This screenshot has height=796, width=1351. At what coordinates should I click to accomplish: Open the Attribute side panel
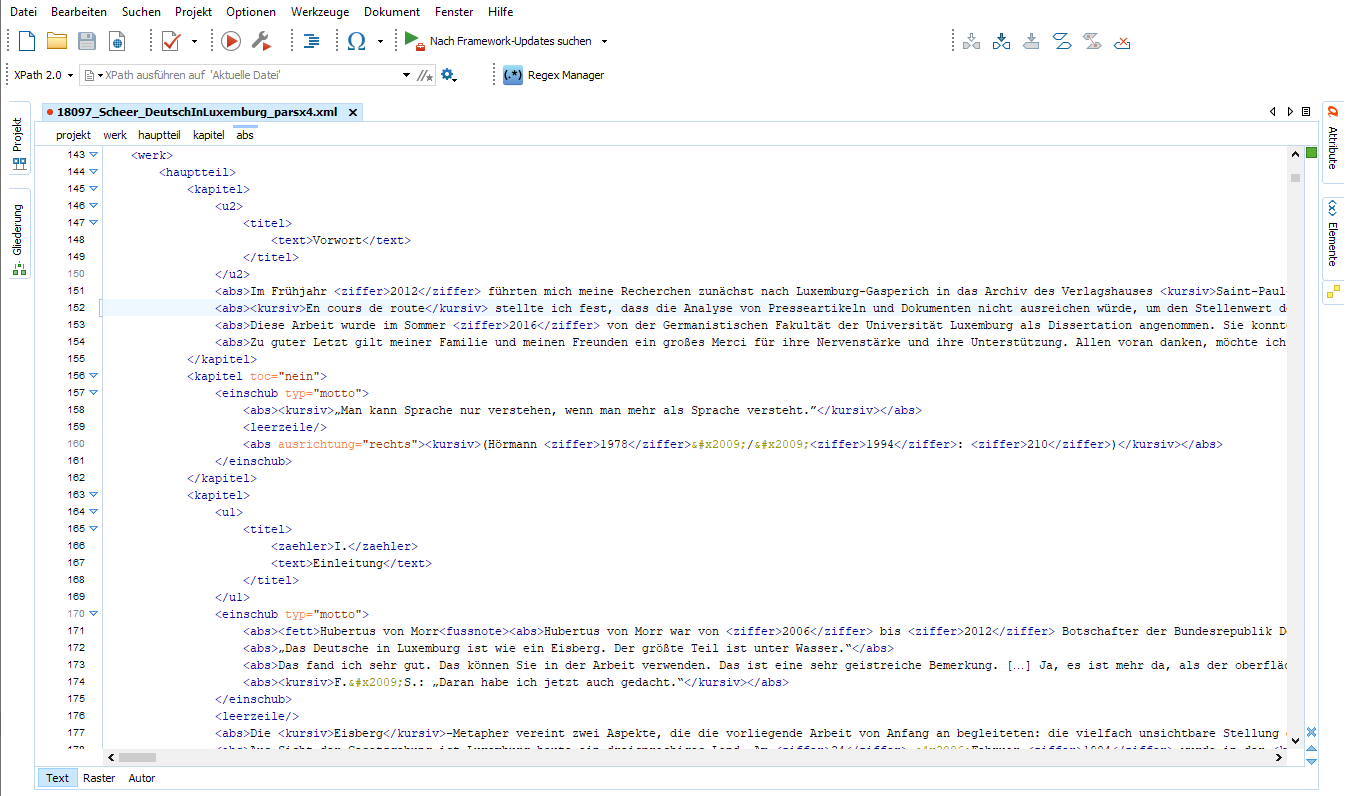point(1333,142)
